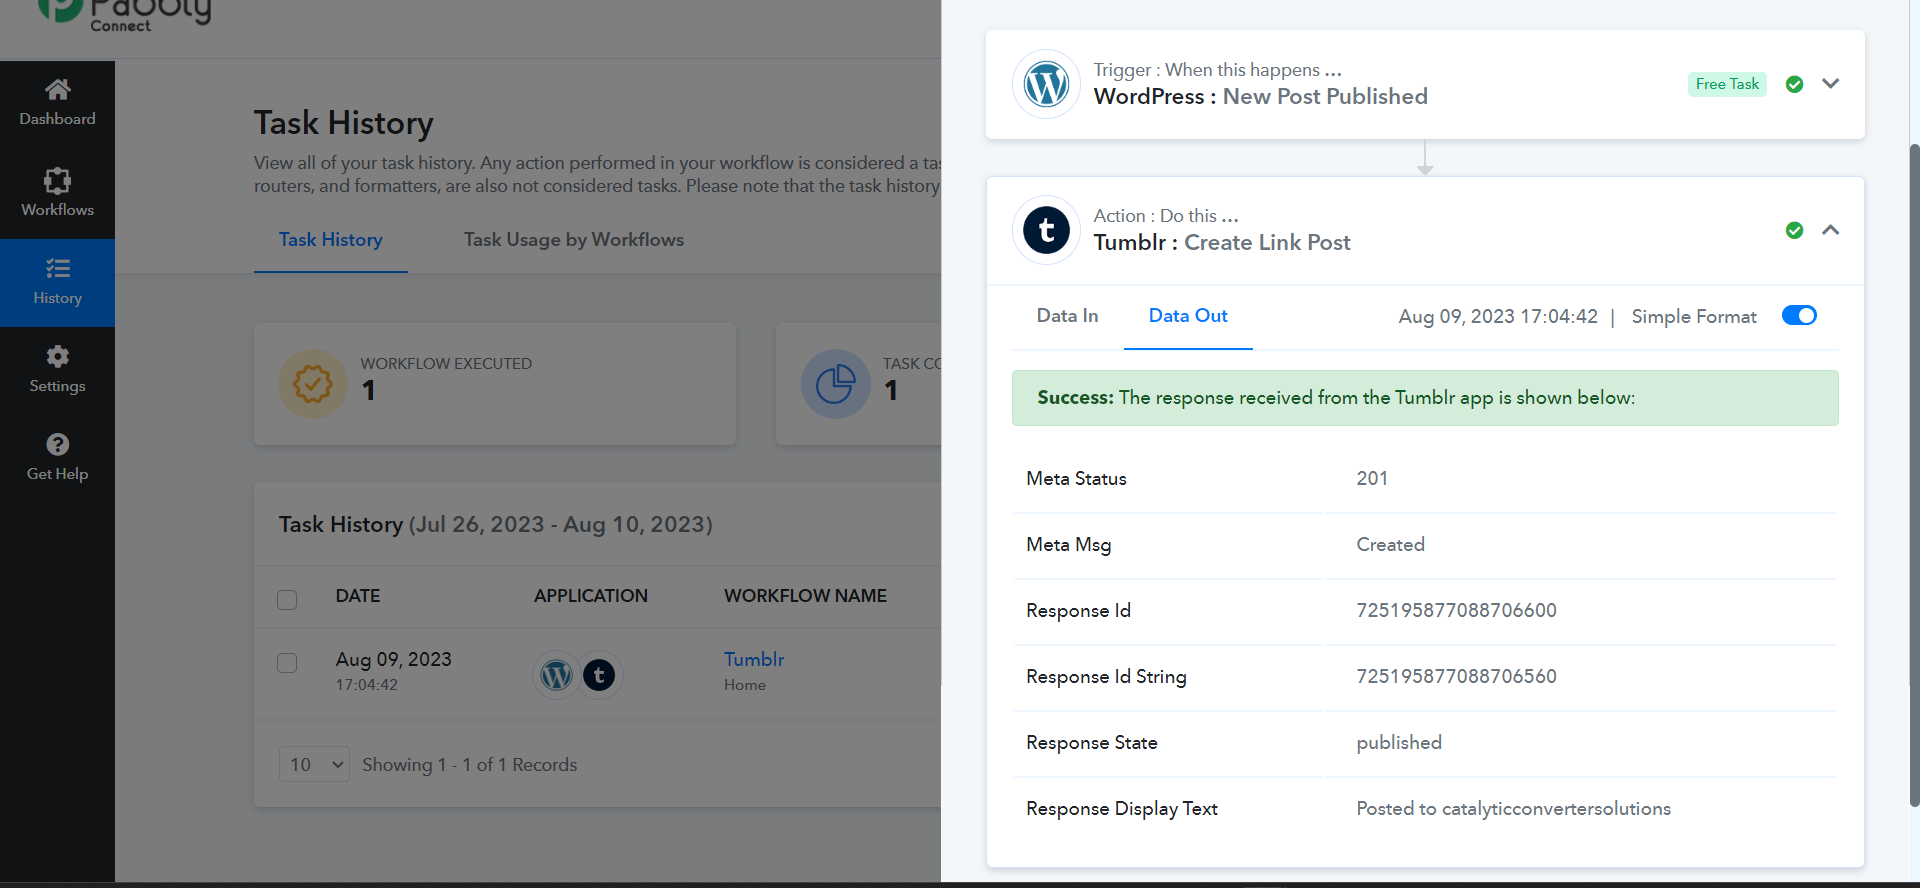Click the Home folder label under Tumblr

point(745,685)
